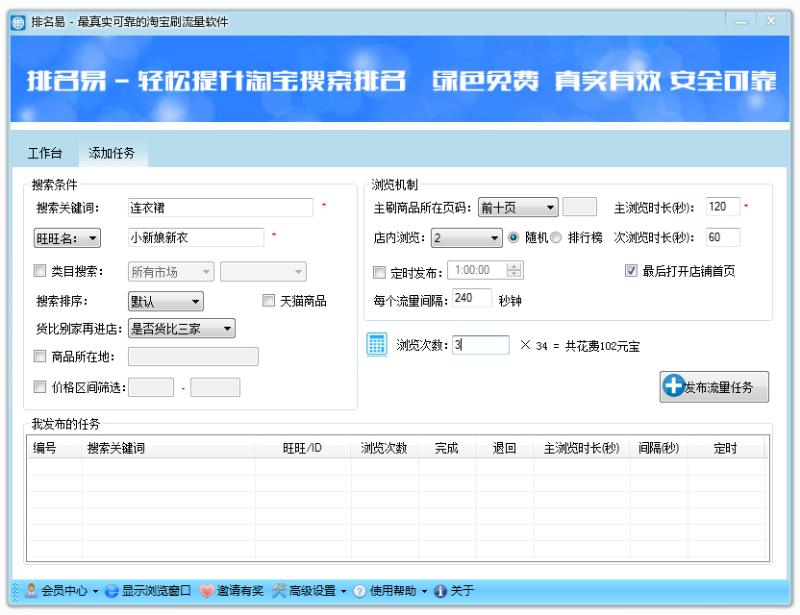
Task: Click the 编号 column header
Action: (x=54, y=448)
